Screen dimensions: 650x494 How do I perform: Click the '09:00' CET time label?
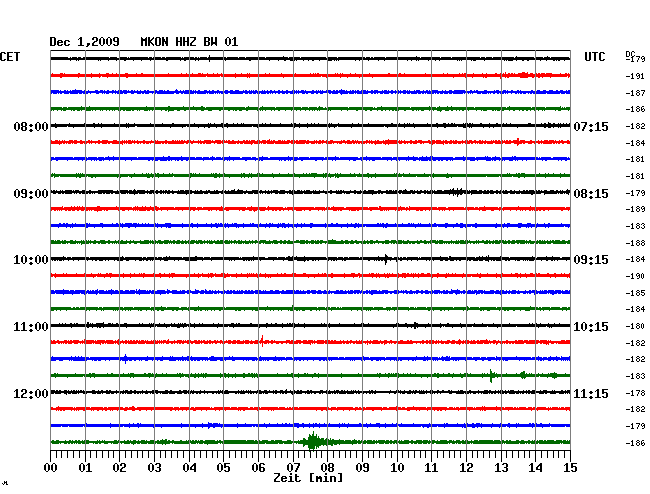pos(31,194)
